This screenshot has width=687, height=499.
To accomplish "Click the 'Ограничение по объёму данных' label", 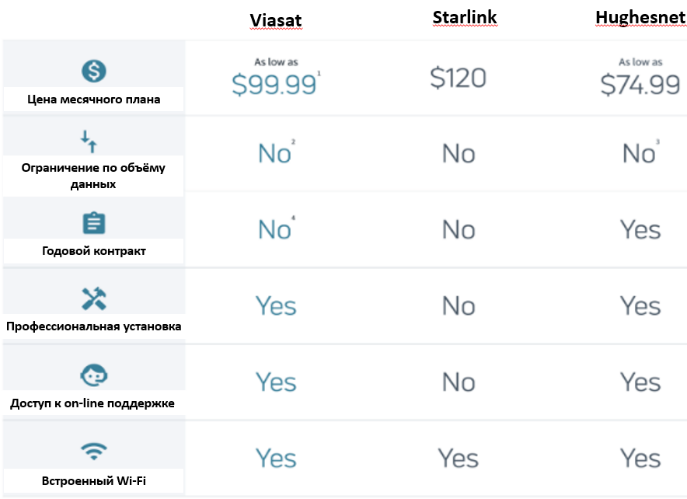I will point(93,177).
